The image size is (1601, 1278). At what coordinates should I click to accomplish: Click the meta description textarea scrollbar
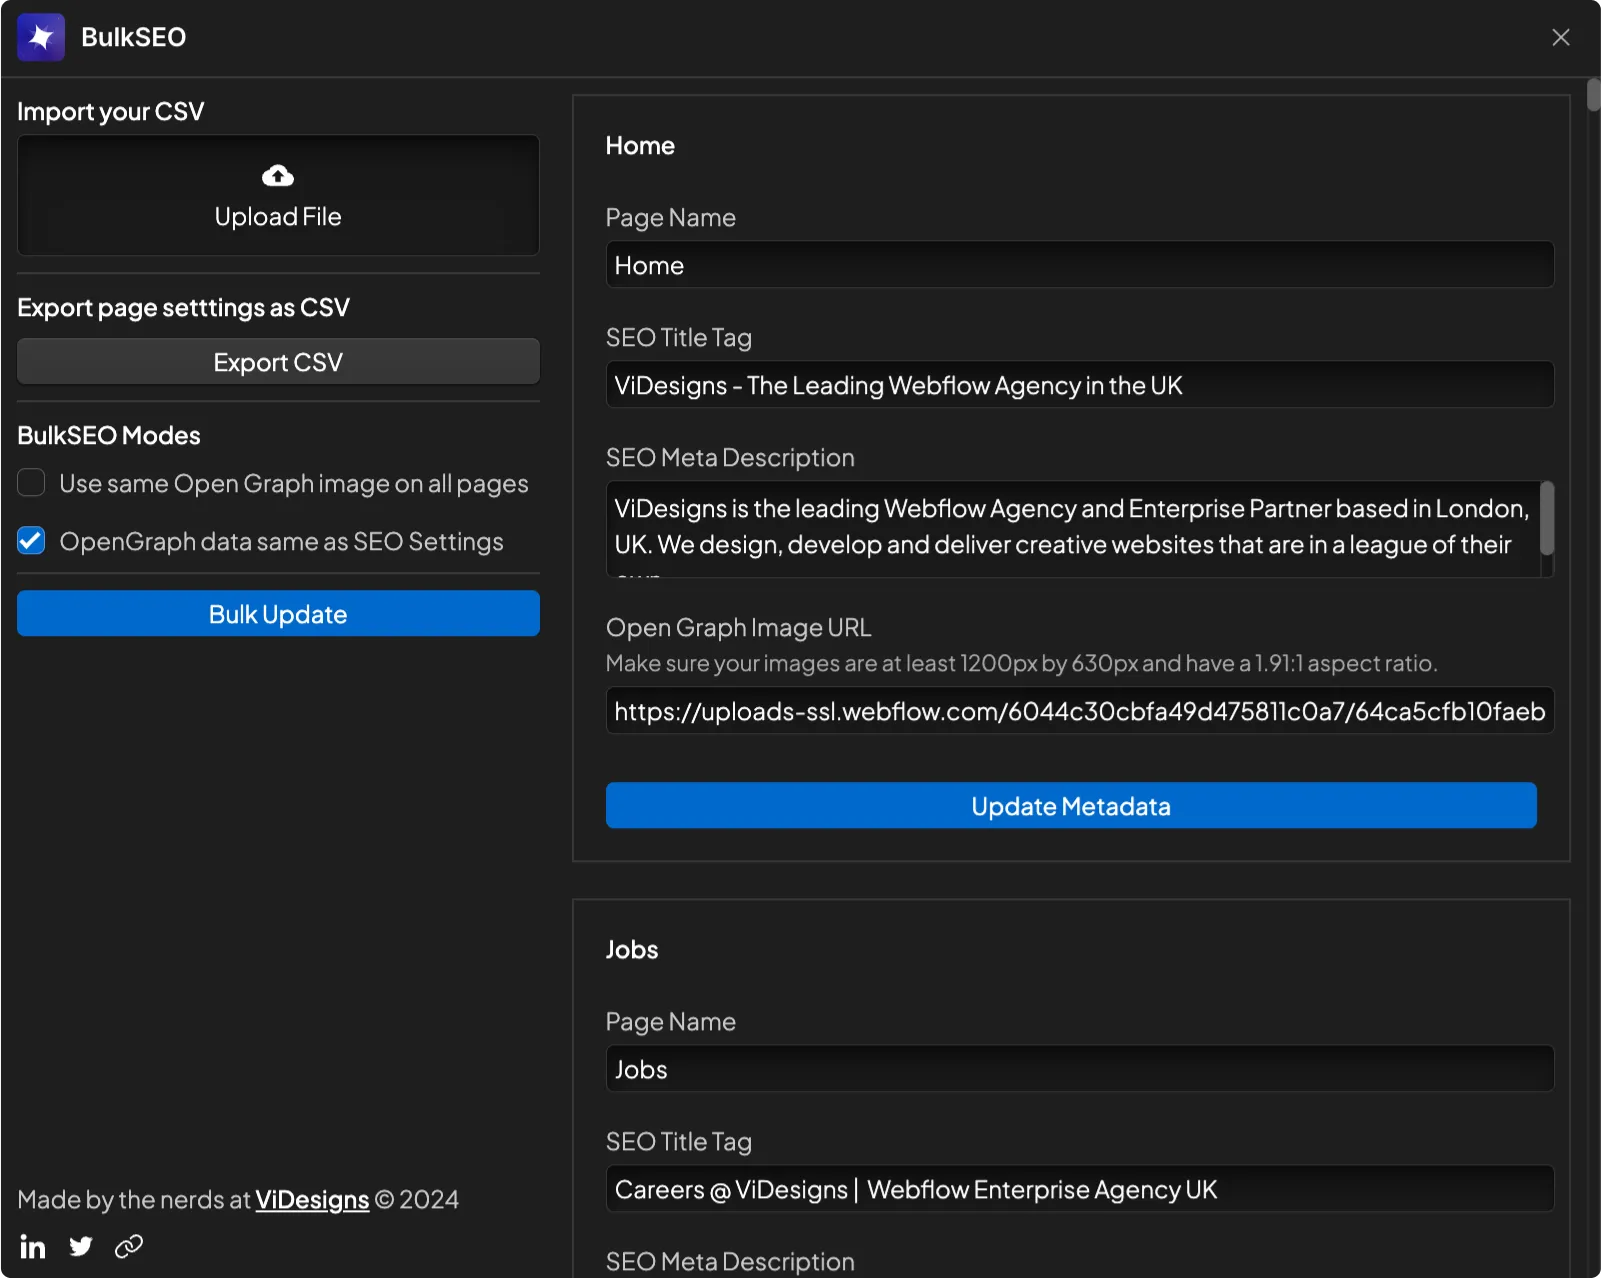click(x=1547, y=519)
